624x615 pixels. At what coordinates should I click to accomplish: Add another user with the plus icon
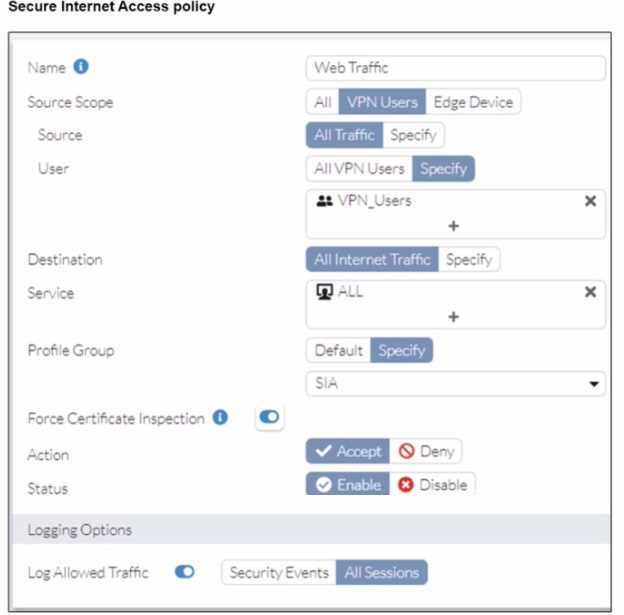click(454, 225)
